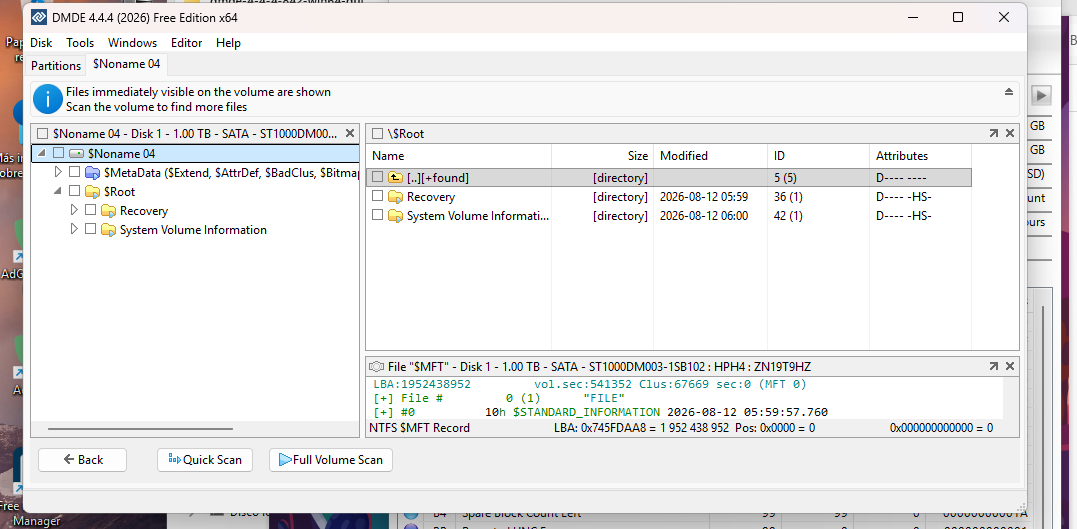
Task: Collapse the info banner with eject arrow
Action: point(1009,92)
